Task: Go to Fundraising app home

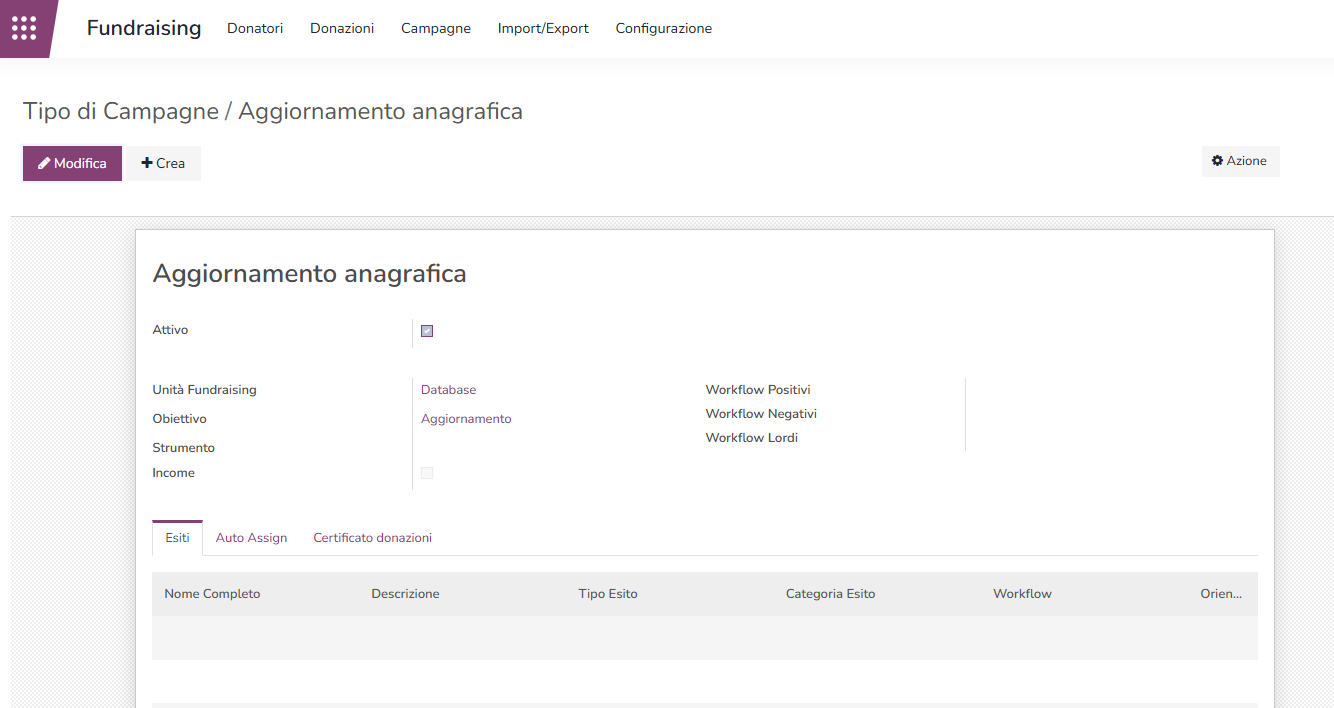Action: 144,28
